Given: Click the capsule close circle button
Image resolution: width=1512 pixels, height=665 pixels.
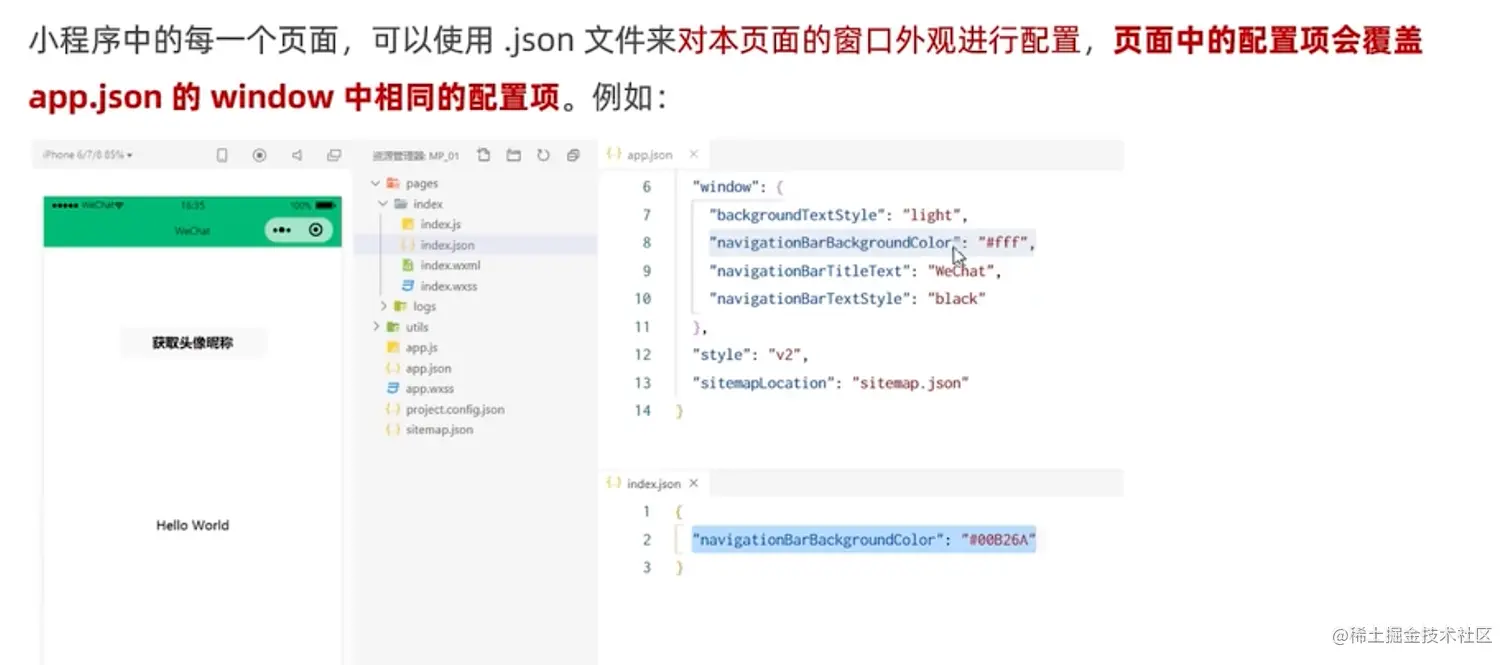Looking at the screenshot, I should [316, 230].
